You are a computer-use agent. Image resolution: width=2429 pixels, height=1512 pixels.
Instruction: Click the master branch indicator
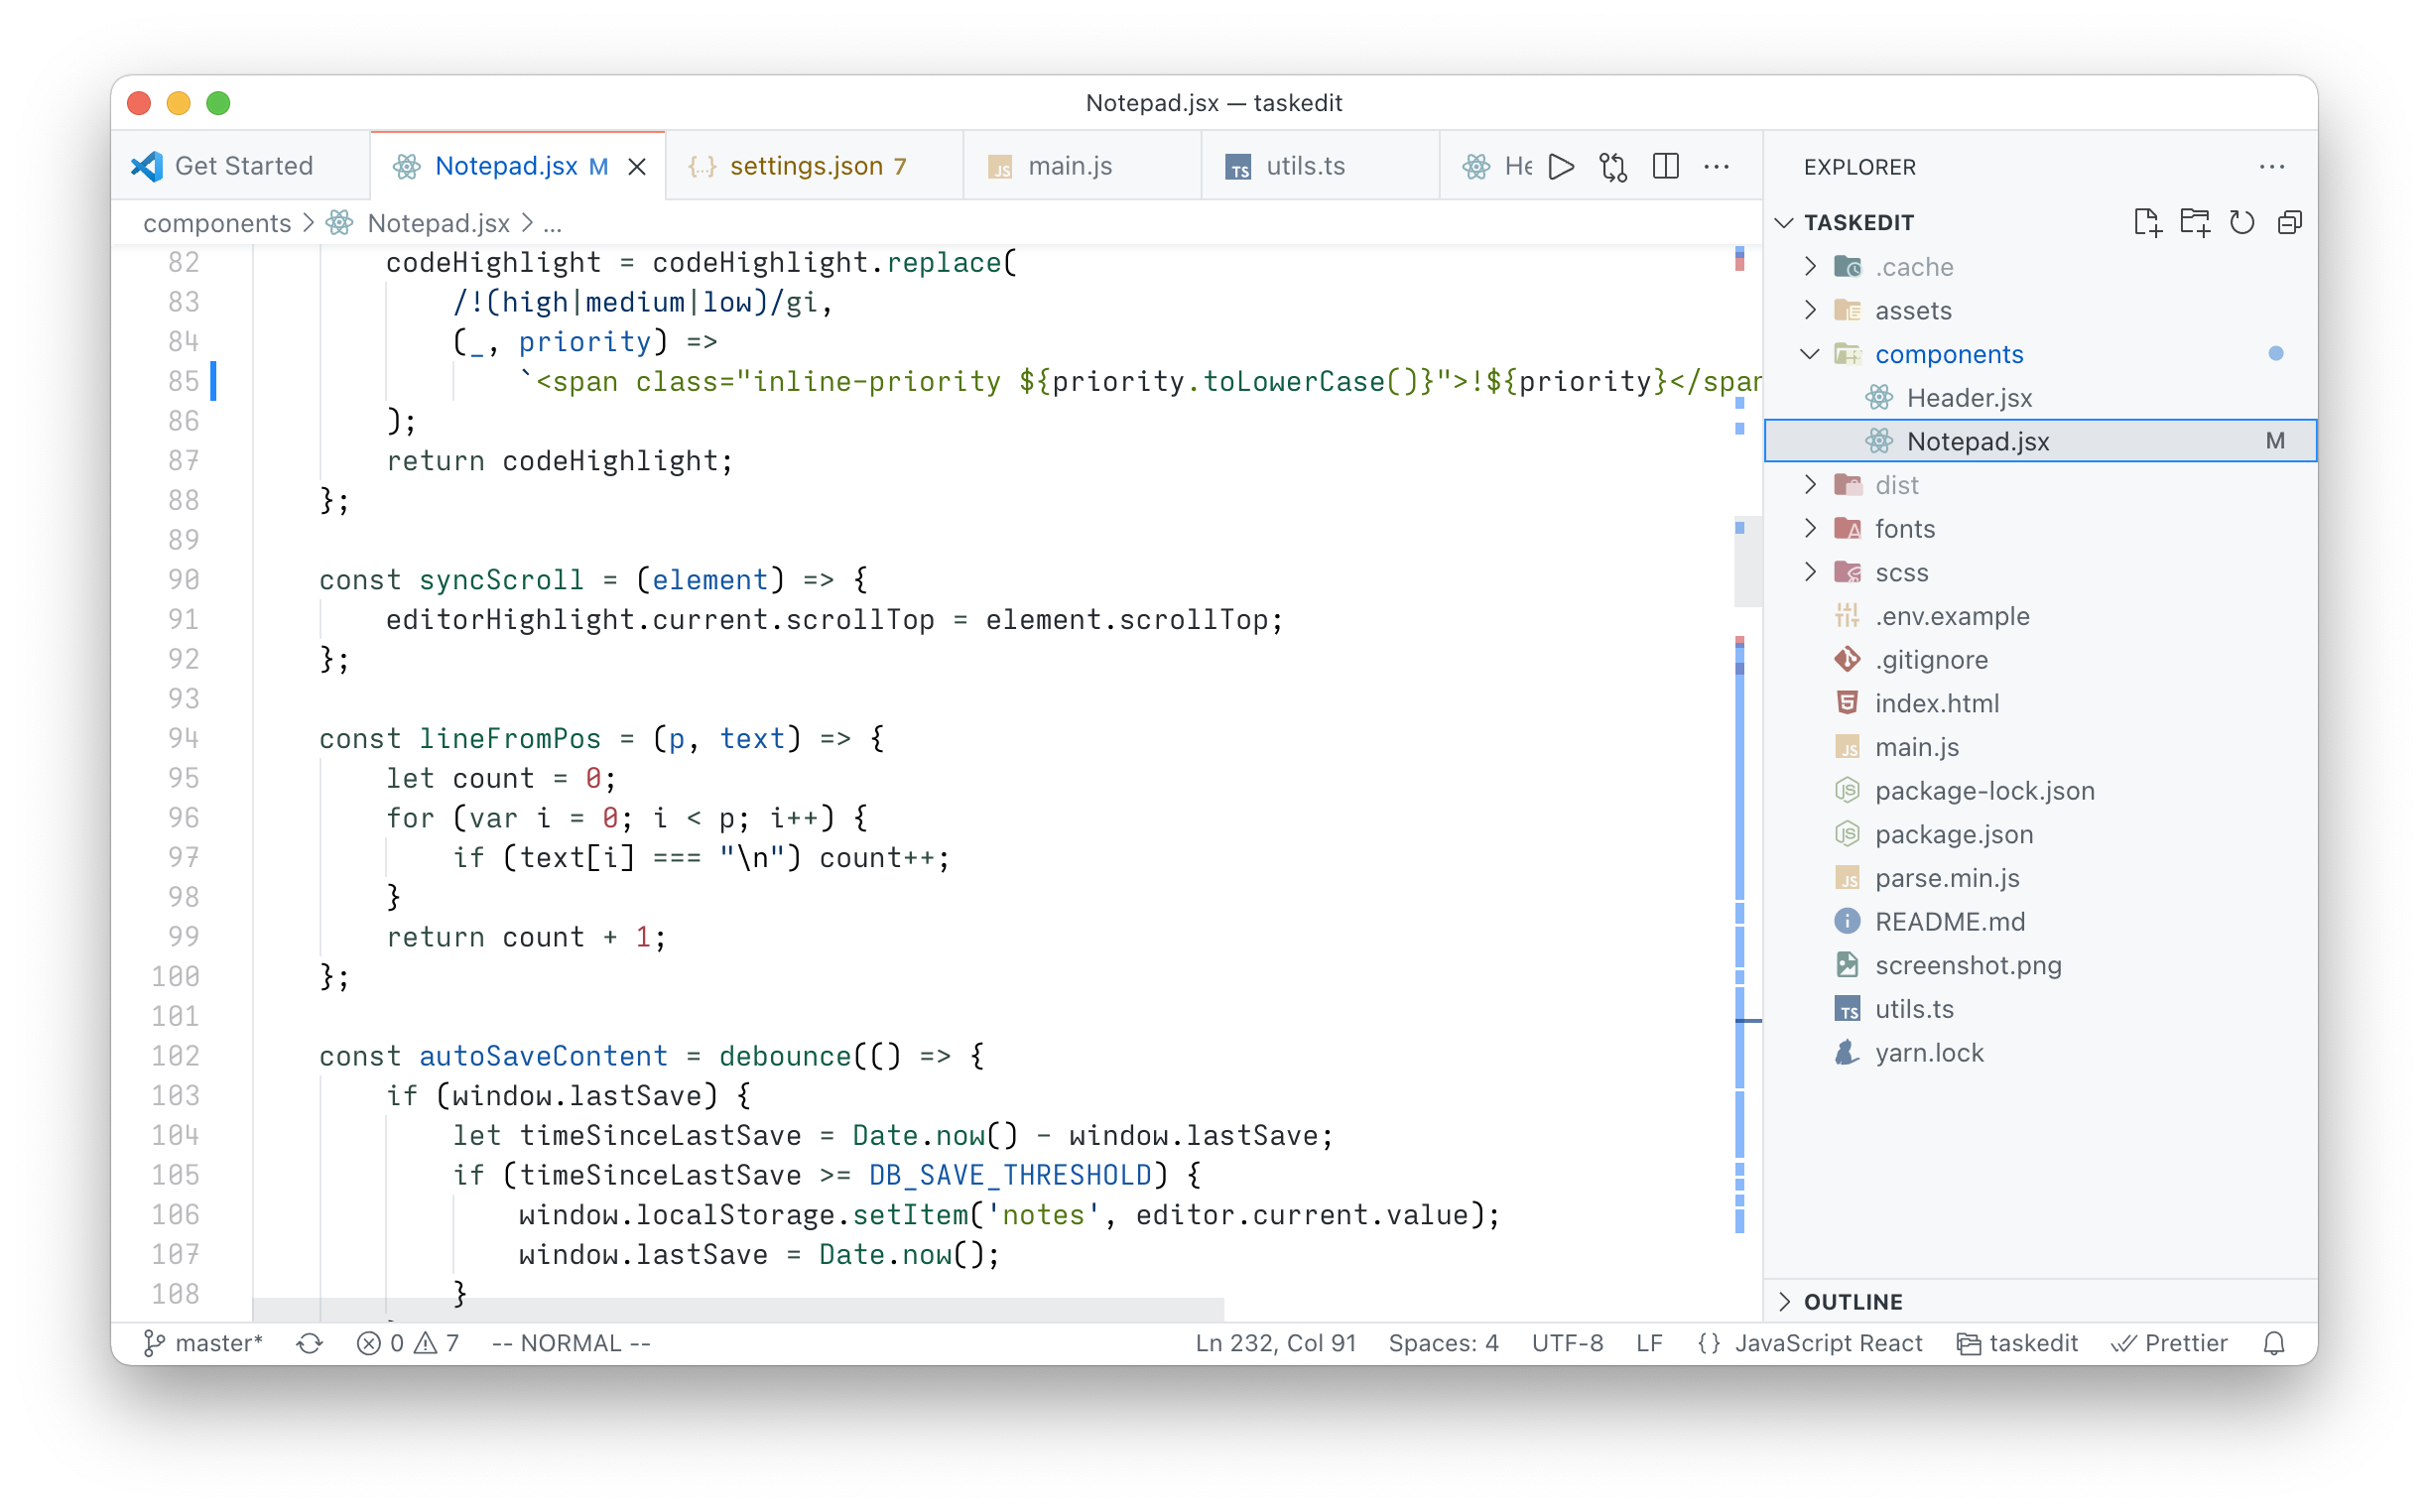pyautogui.click(x=204, y=1343)
